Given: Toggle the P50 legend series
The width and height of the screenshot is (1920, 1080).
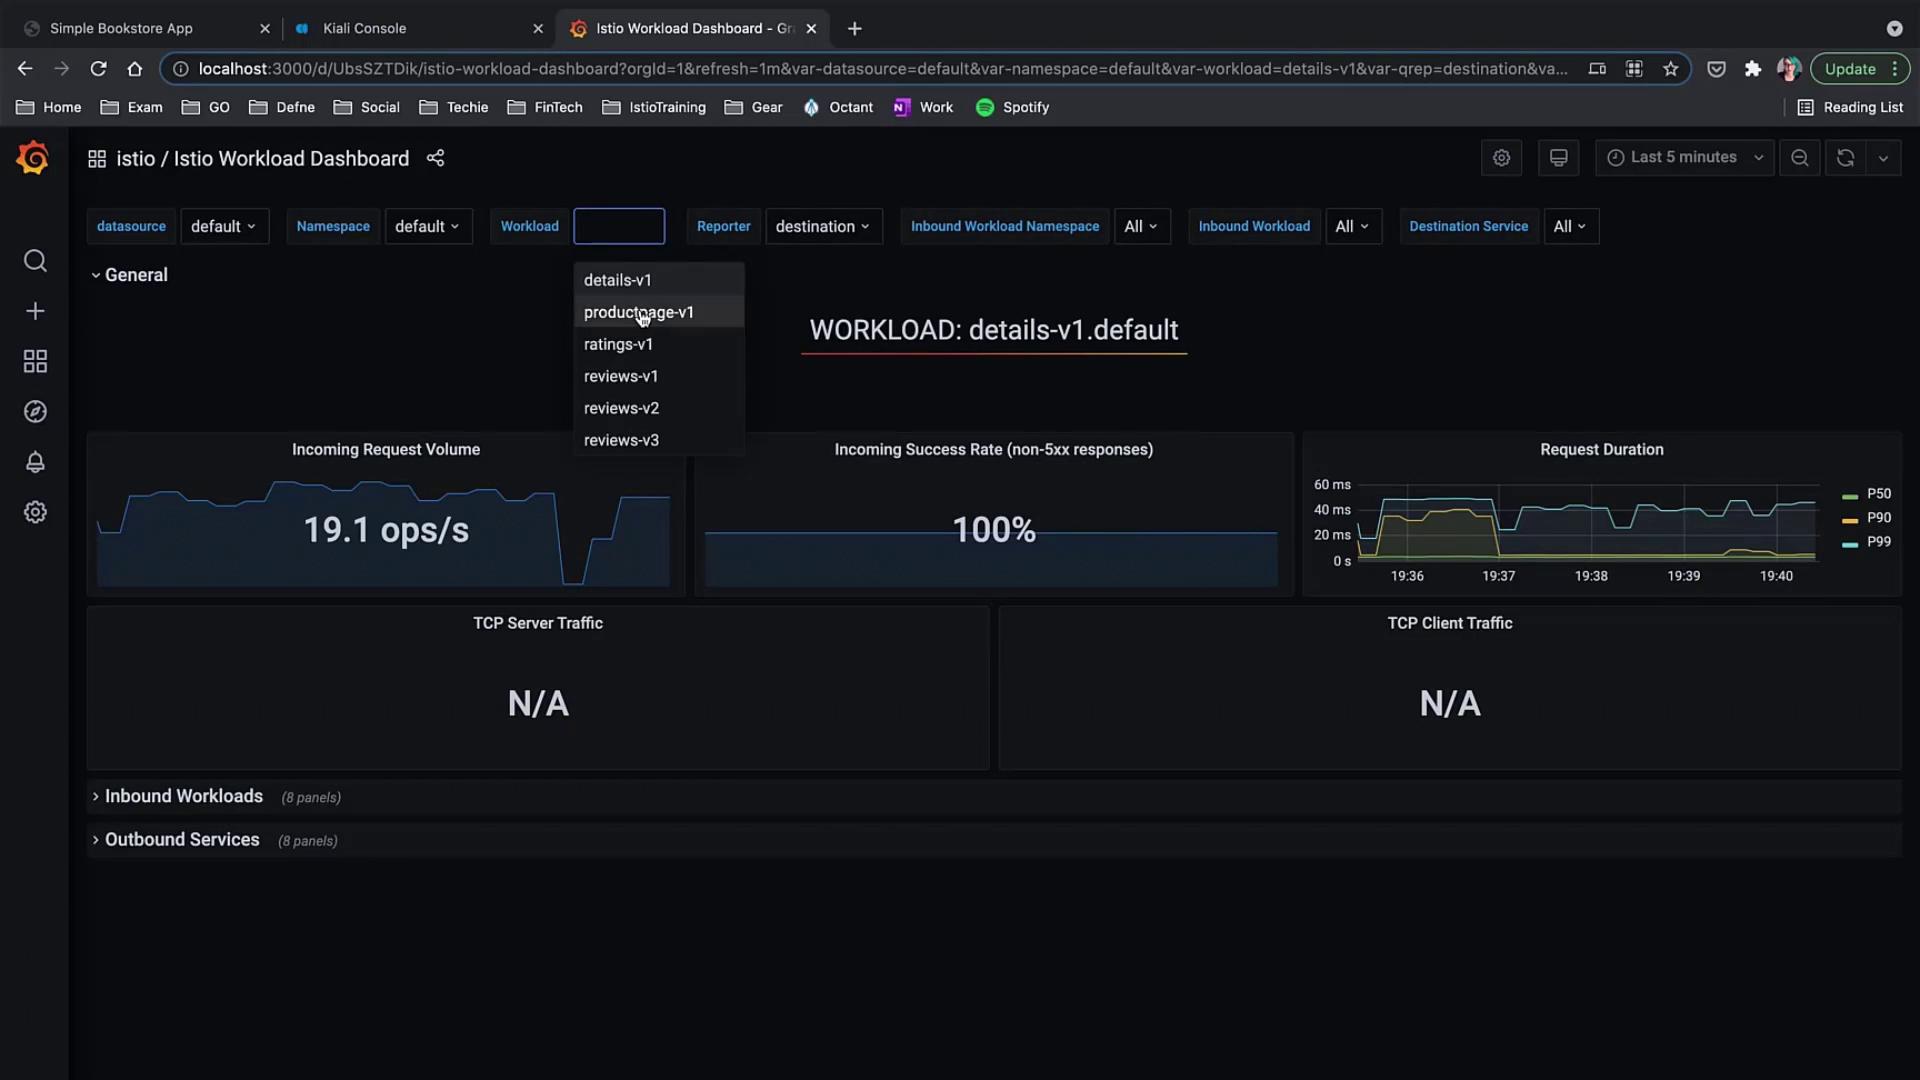Looking at the screenshot, I should click(1878, 494).
